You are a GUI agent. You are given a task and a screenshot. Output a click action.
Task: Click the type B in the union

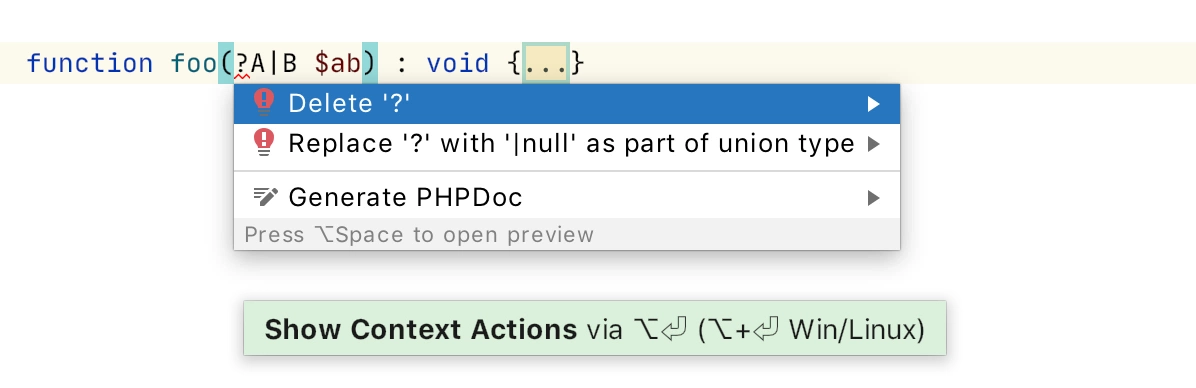tap(290, 63)
